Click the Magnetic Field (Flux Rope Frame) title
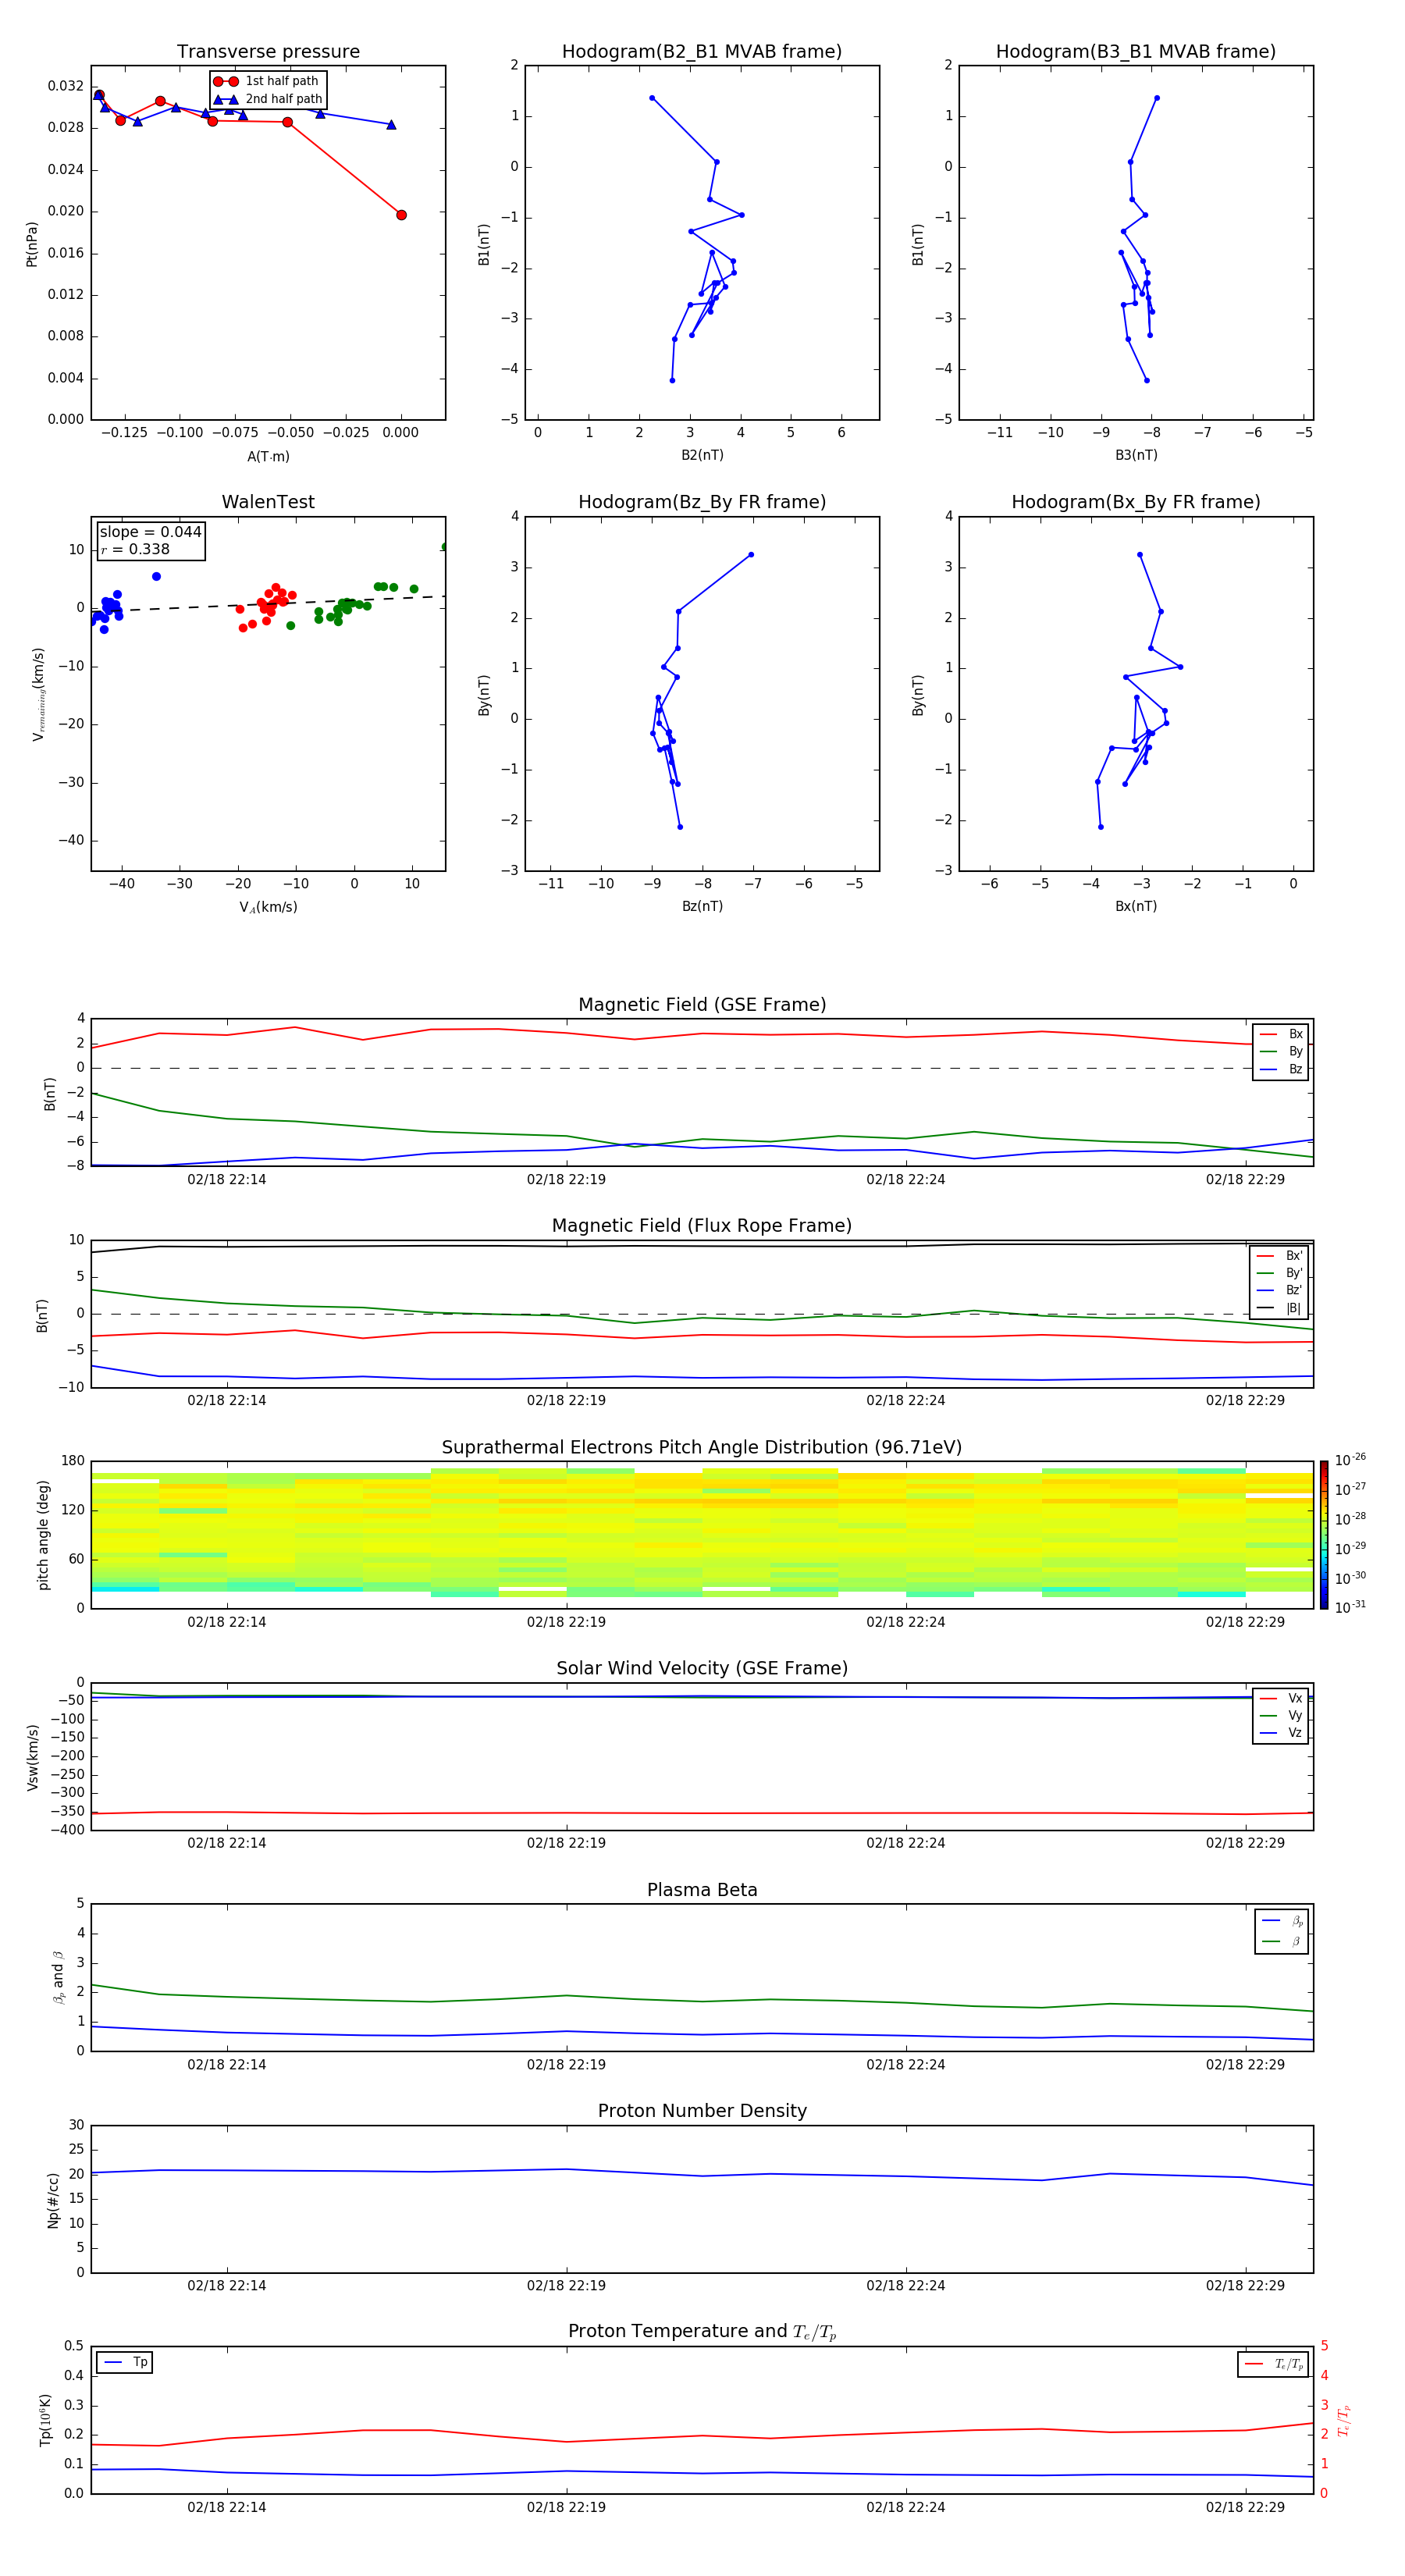This screenshot has width=1405, height=2576. coord(702,1226)
